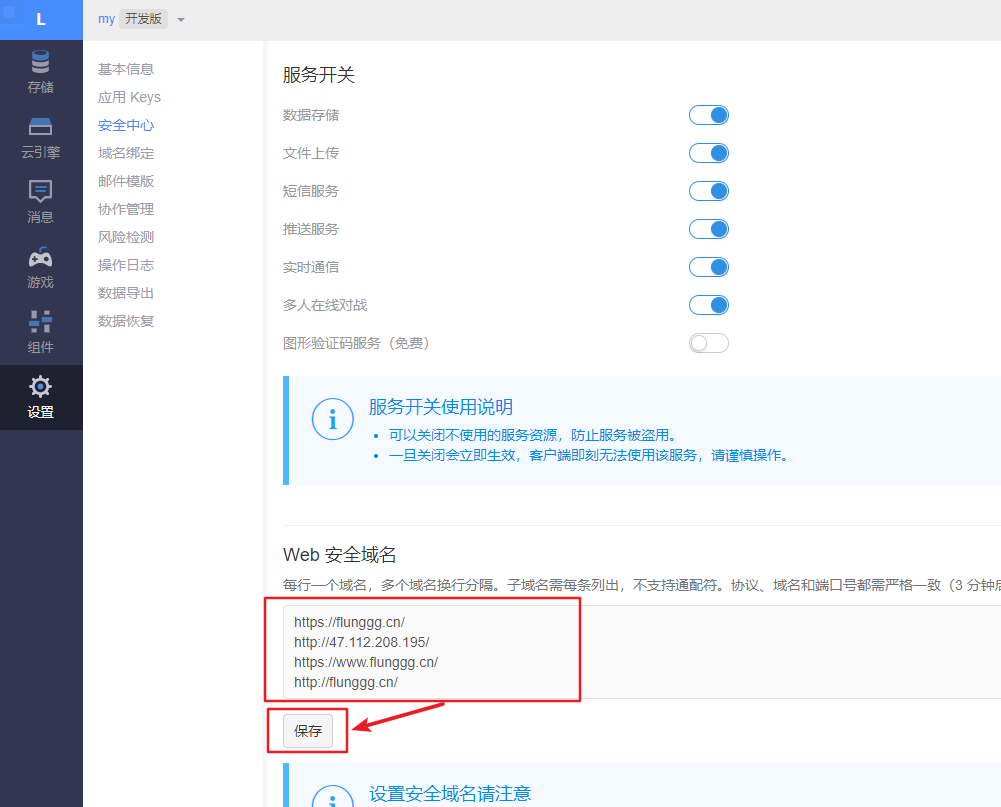Click the 服务开关使用说明 title
This screenshot has width=1001, height=807.
440,407
